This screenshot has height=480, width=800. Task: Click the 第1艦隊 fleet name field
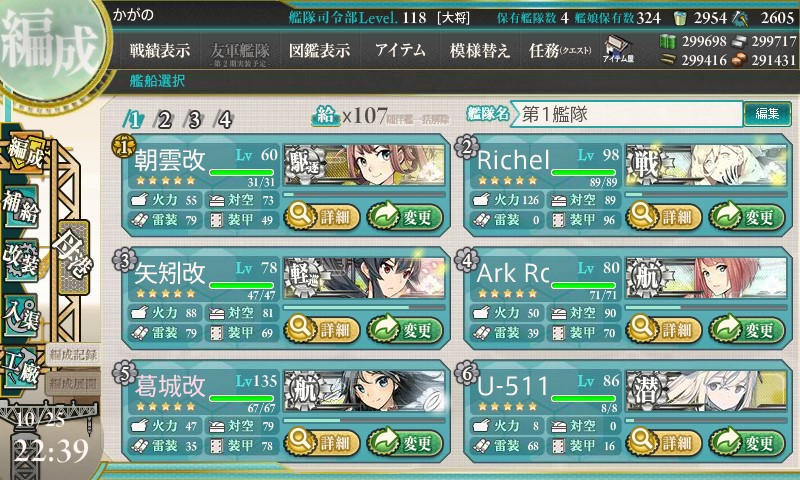(x=627, y=114)
